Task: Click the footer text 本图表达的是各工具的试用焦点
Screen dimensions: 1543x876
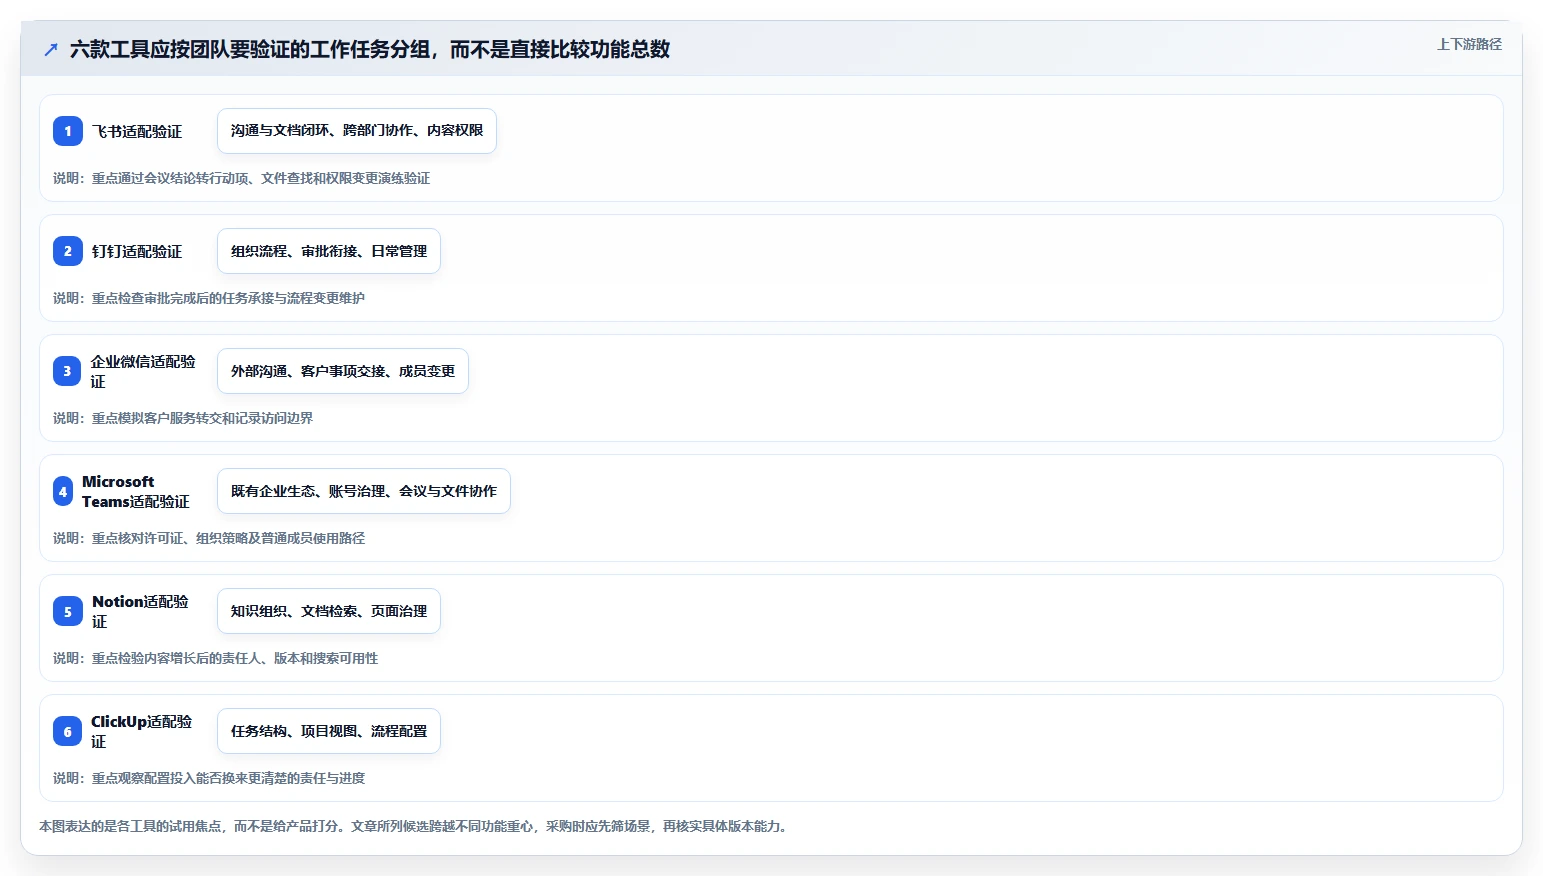Action: click(x=130, y=826)
